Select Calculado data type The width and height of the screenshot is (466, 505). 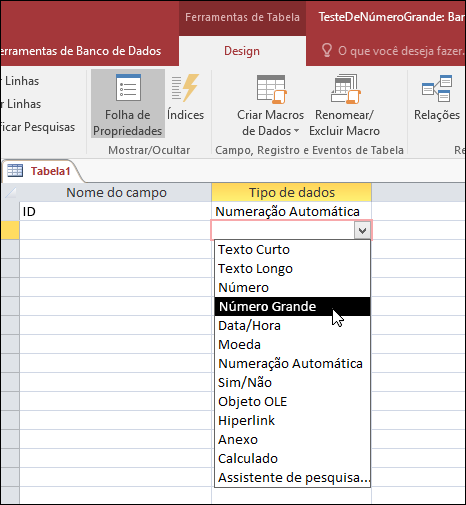[x=292, y=458]
